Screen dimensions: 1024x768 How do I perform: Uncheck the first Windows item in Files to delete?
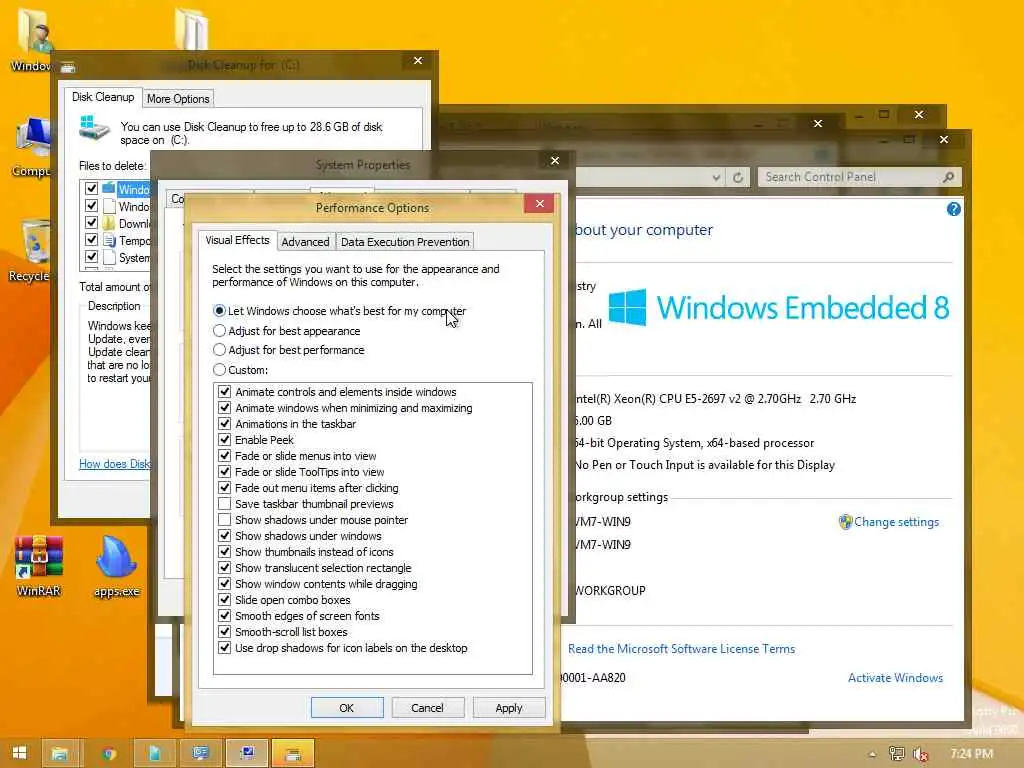click(91, 189)
